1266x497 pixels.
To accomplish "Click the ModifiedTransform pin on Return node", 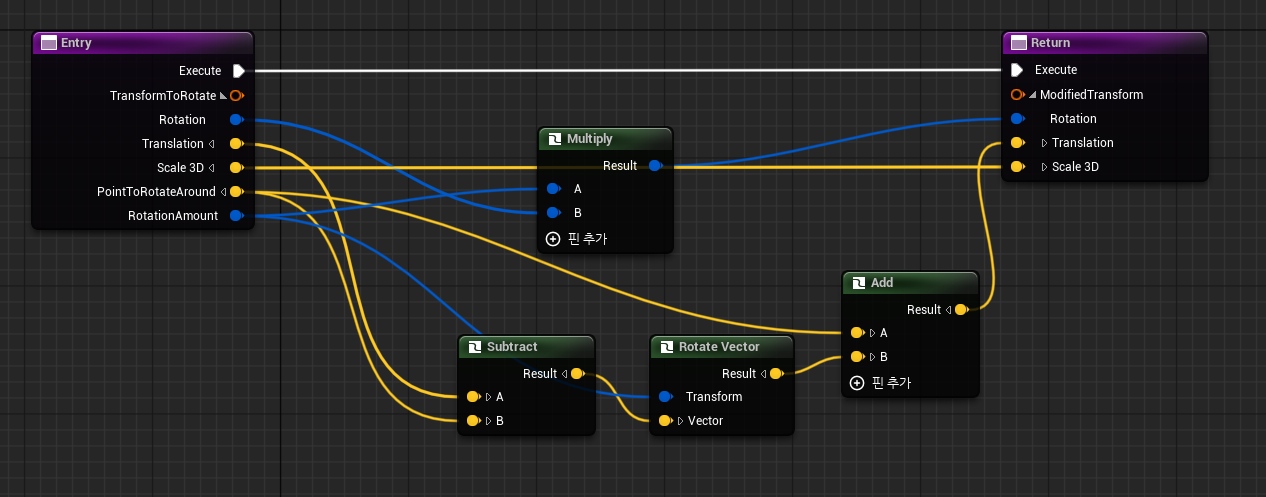I will coord(1017,95).
